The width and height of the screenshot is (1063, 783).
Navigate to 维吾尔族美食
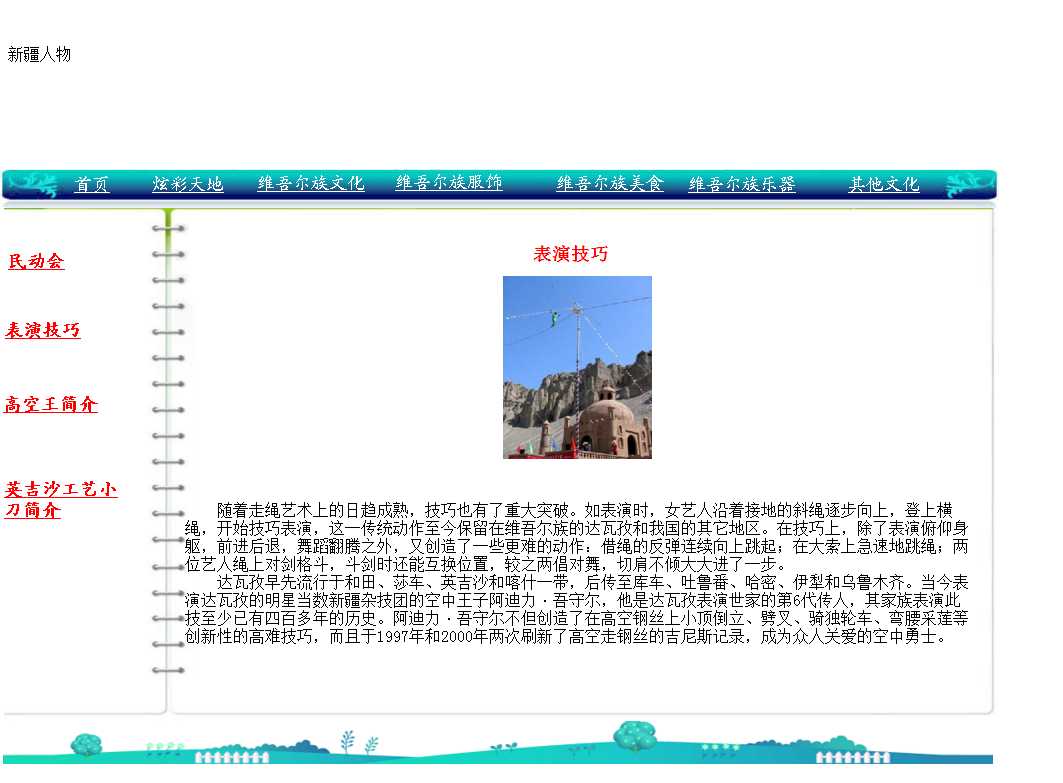pyautogui.click(x=610, y=184)
